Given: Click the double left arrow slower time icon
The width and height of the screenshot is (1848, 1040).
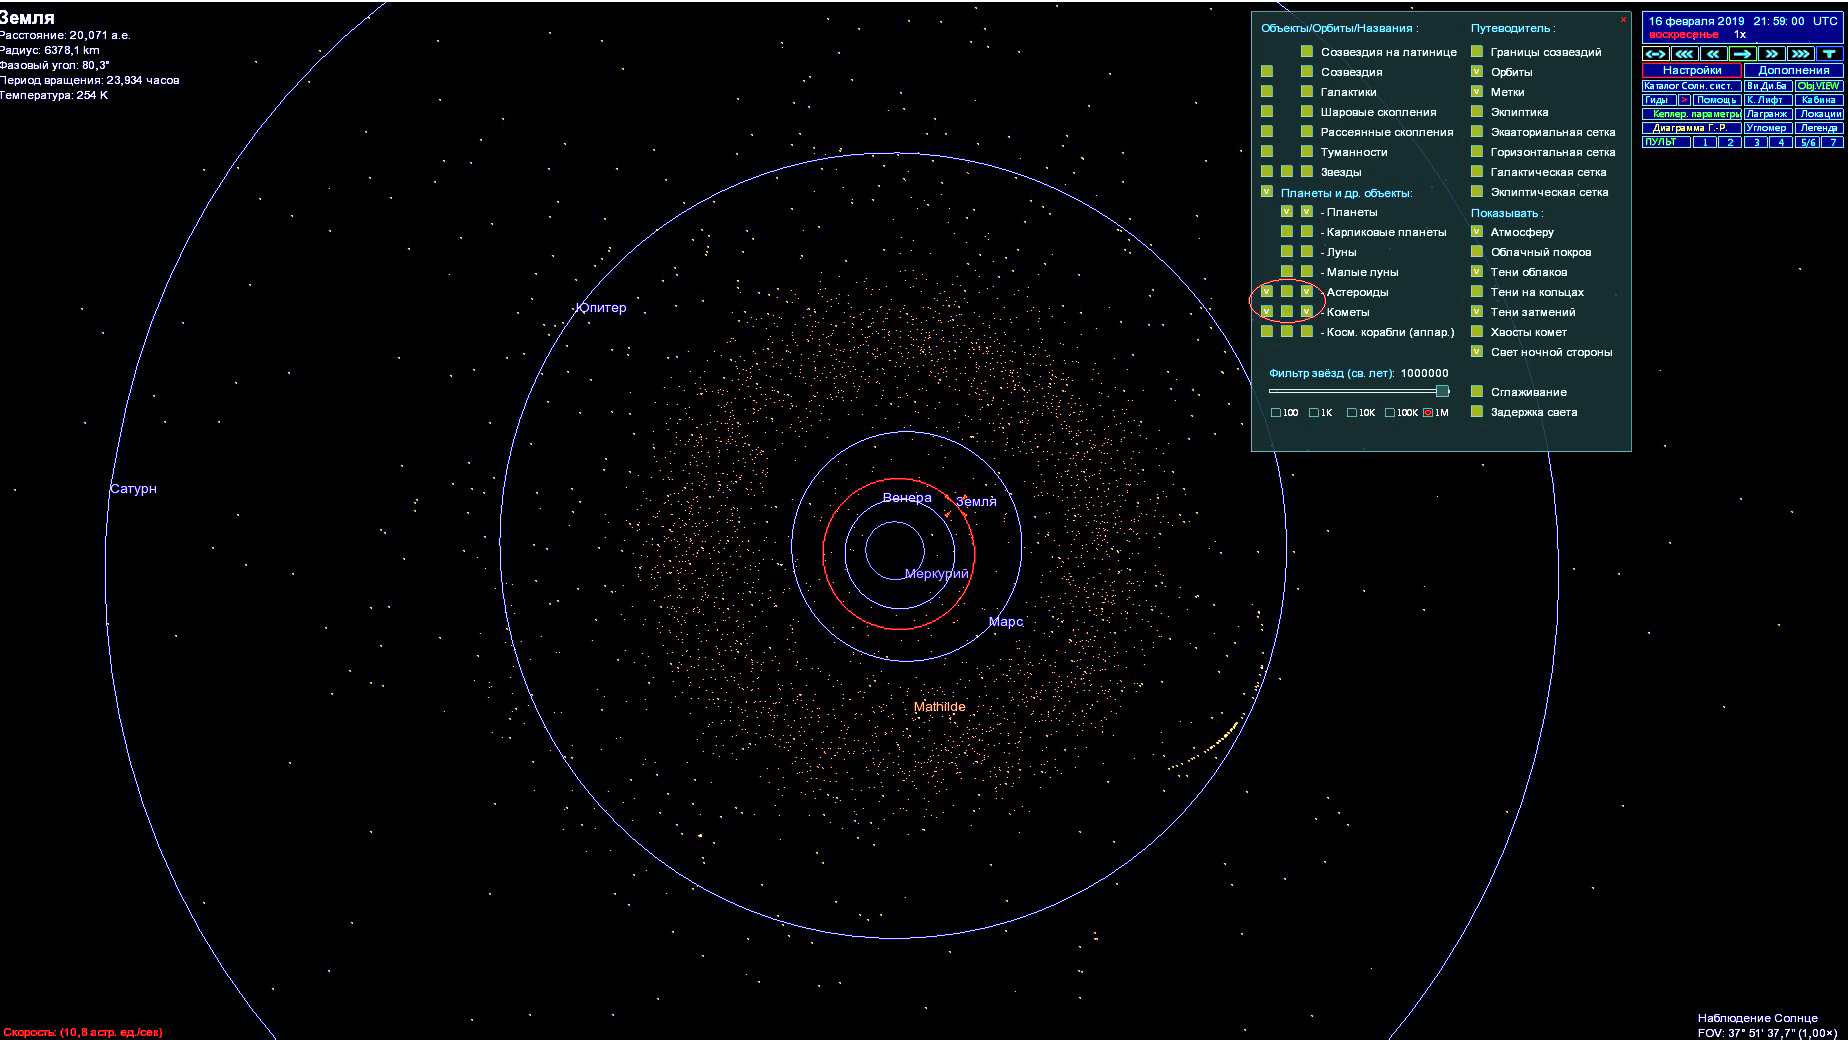Looking at the screenshot, I should click(1714, 54).
